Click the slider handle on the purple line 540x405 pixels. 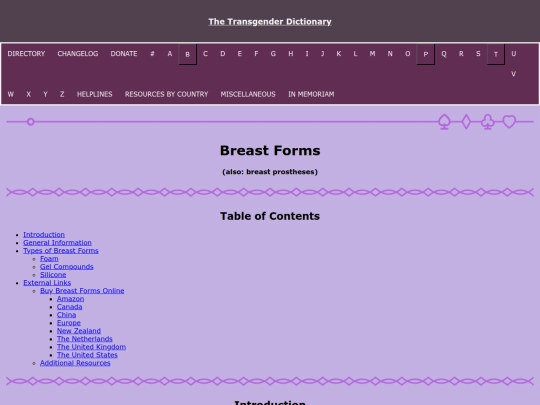pyautogui.click(x=31, y=122)
